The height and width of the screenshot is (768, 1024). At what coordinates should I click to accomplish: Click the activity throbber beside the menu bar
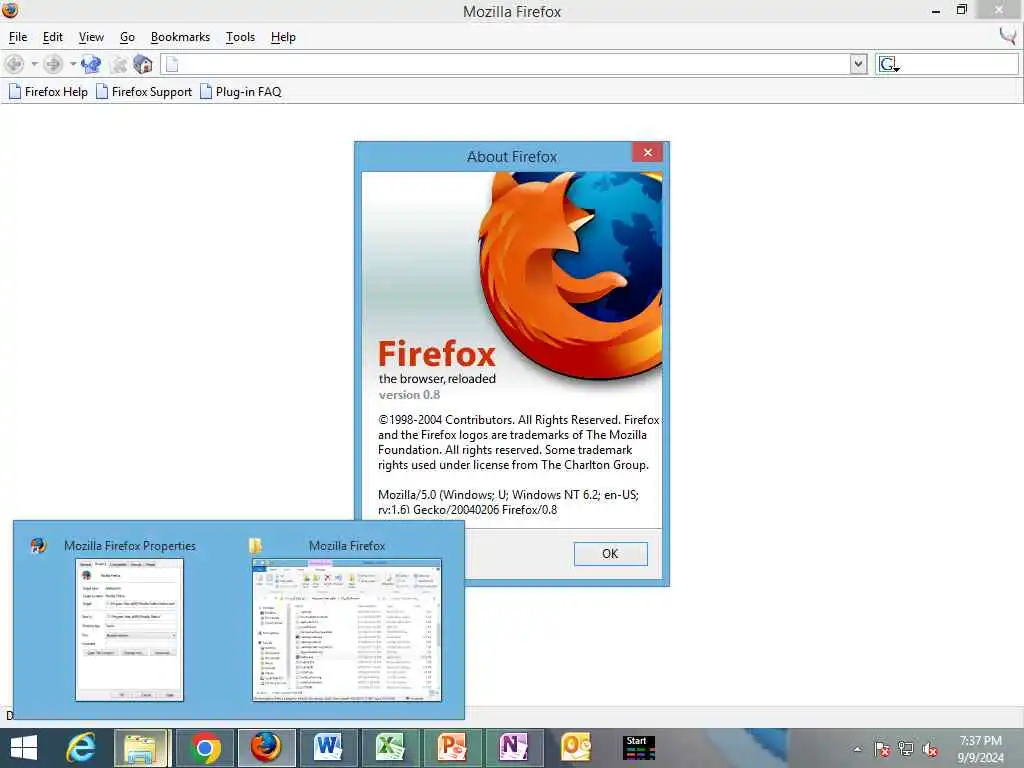(x=1008, y=36)
